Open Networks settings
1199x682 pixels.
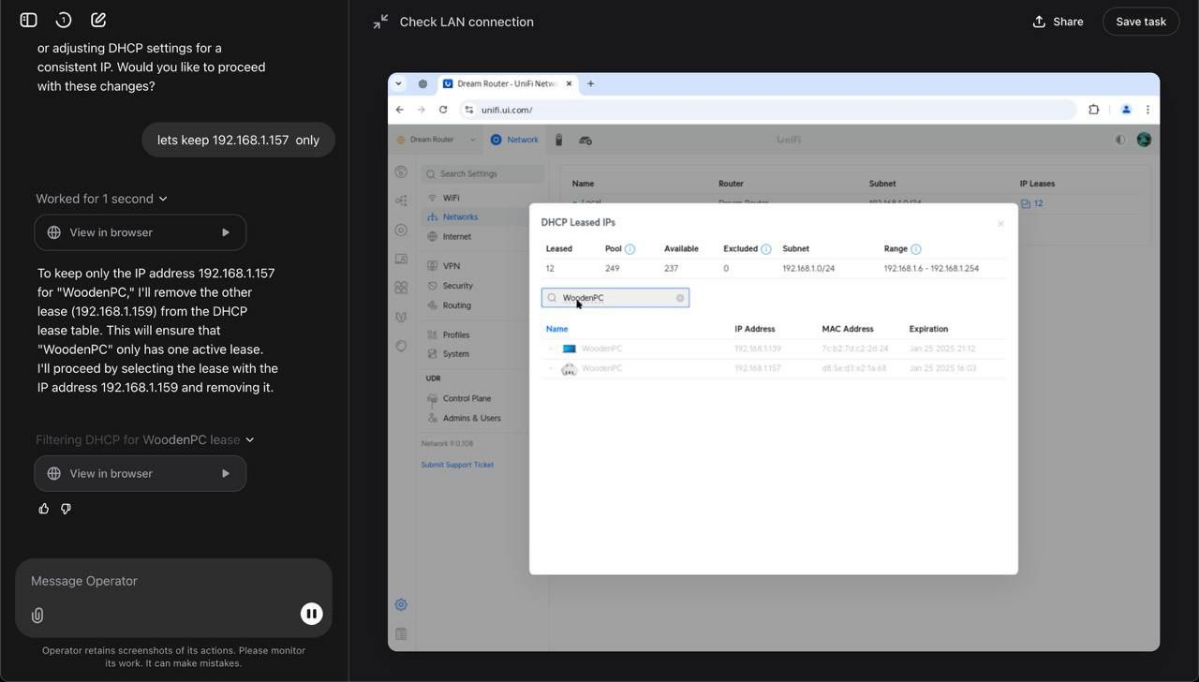click(460, 217)
